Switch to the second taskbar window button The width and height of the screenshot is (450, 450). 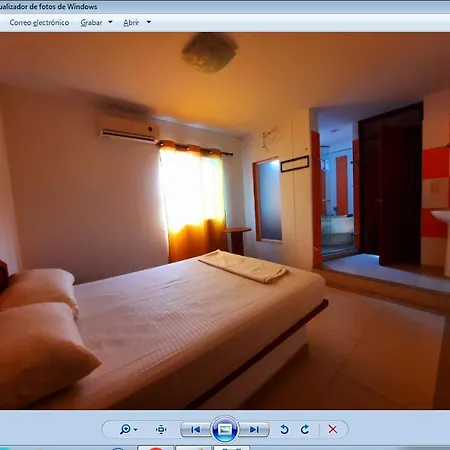click(x=193, y=448)
